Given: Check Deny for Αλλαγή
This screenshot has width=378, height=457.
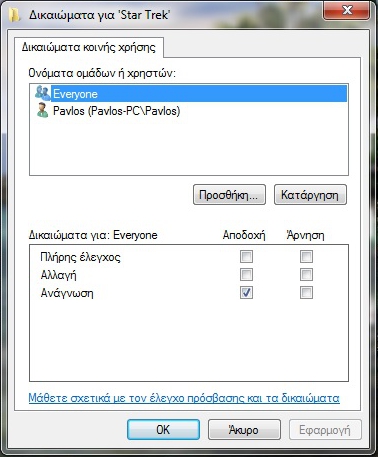Looking at the screenshot, I should click(x=306, y=275).
